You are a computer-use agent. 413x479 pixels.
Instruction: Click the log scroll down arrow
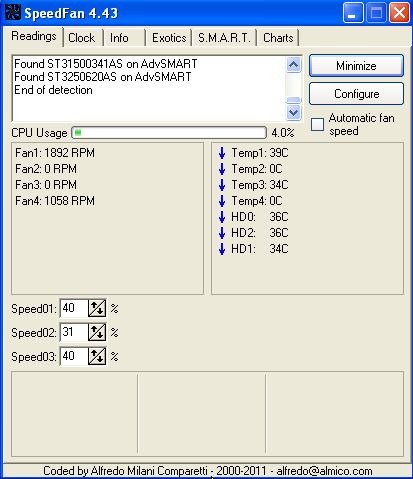tap(293, 112)
